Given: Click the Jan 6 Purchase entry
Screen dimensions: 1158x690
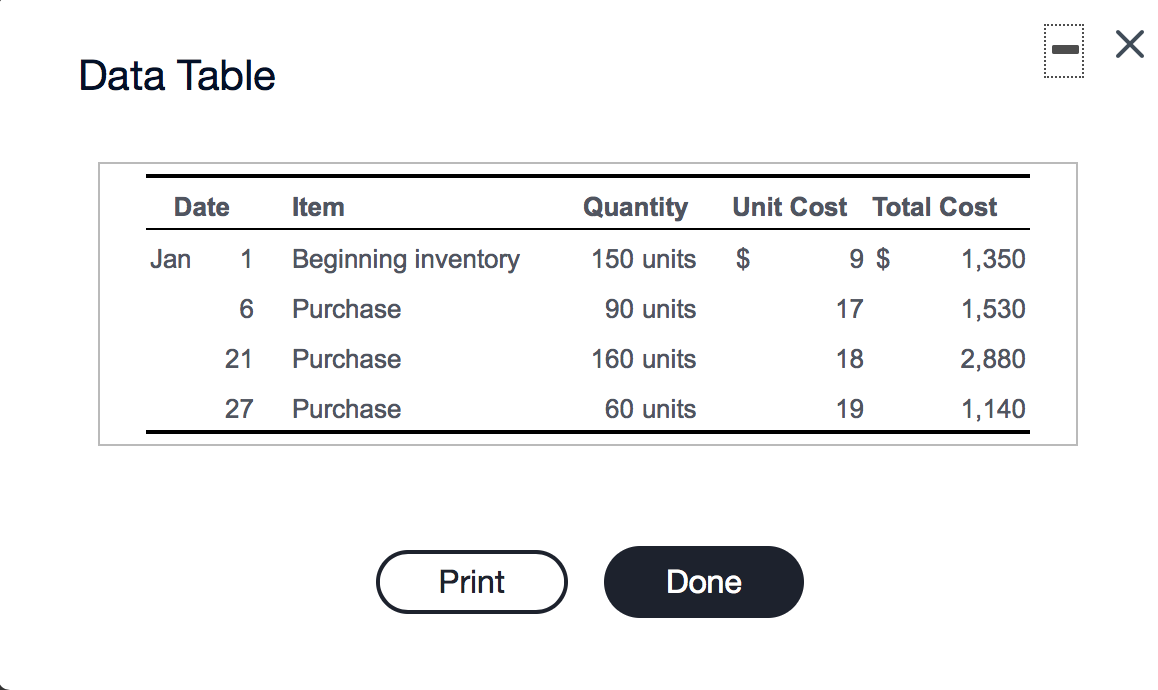Looking at the screenshot, I should coord(346,309).
